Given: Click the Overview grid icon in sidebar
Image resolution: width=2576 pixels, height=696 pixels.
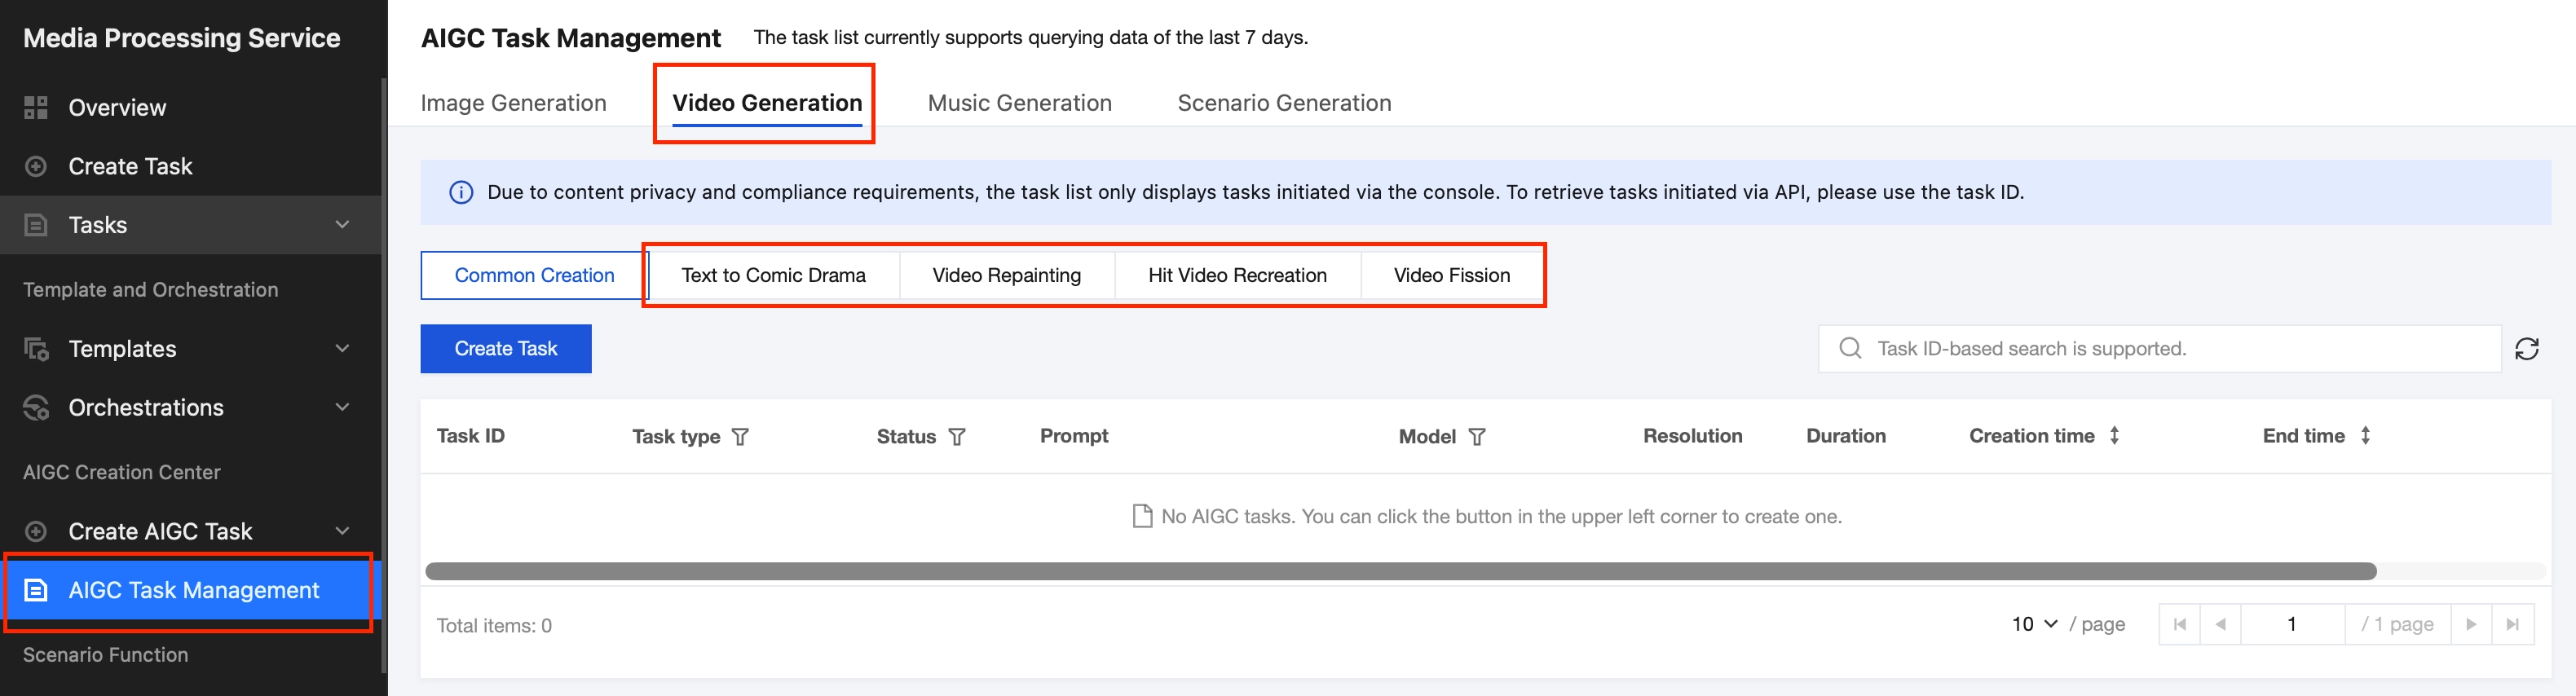Looking at the screenshot, I should point(36,108).
